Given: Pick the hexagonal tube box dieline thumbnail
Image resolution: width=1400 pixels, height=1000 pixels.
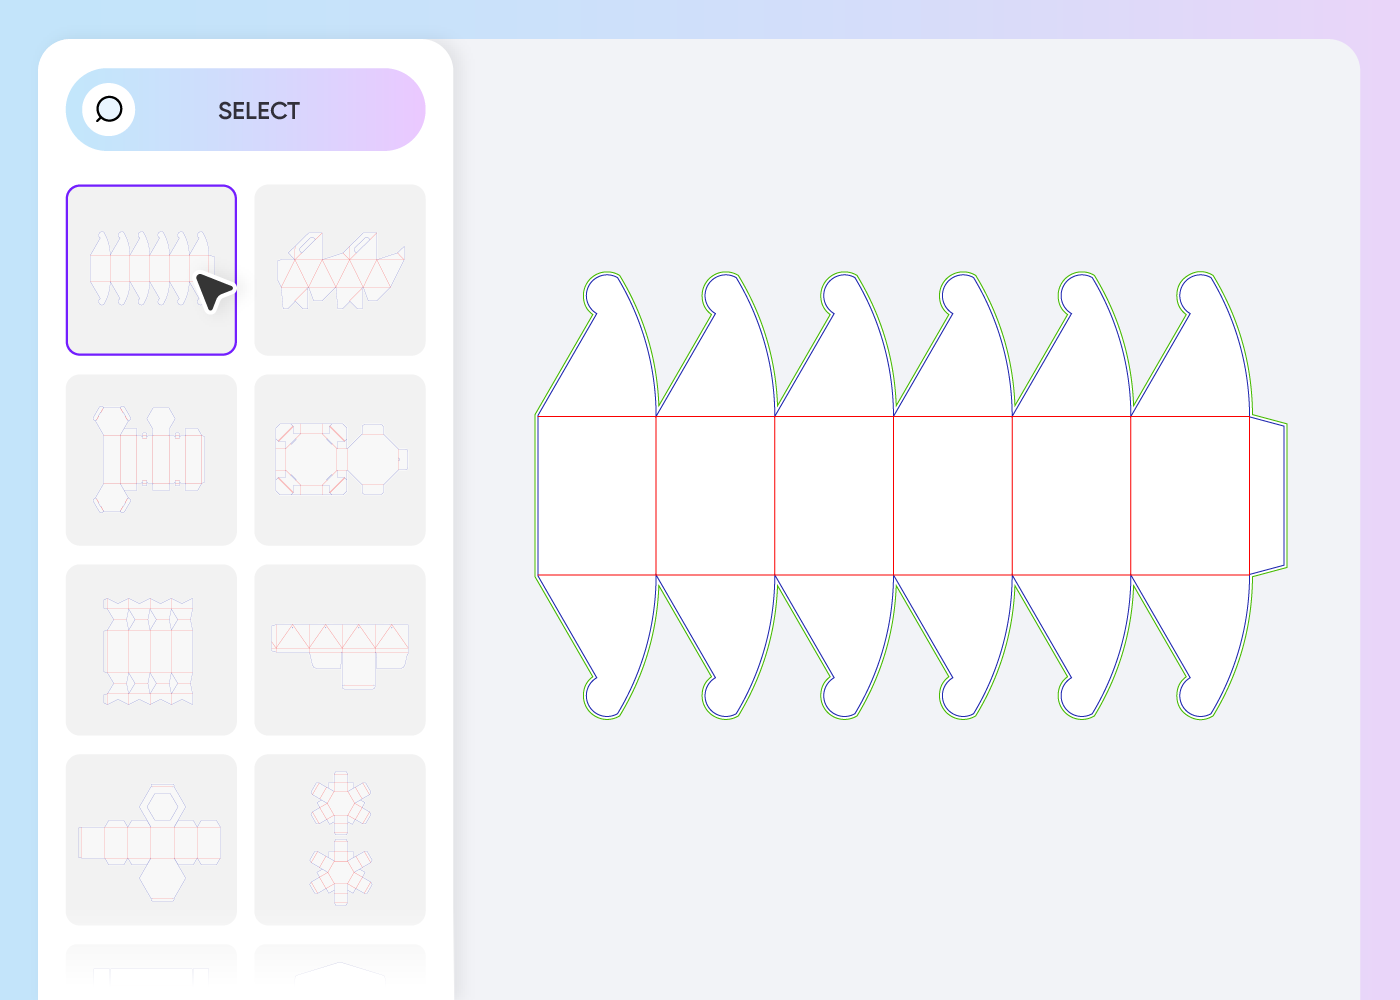Looking at the screenshot, I should pyautogui.click(x=151, y=460).
